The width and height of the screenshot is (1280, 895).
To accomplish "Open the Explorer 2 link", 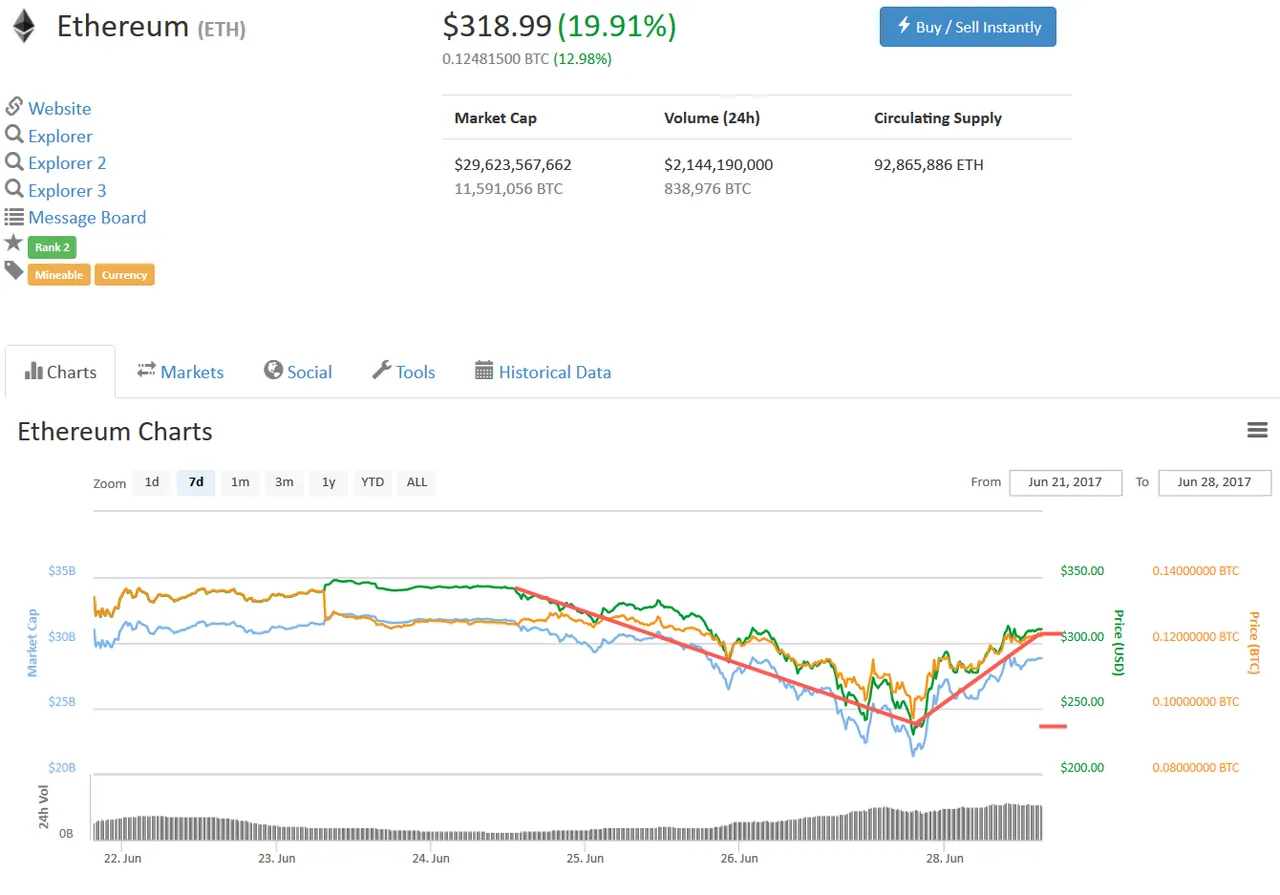I will (67, 163).
